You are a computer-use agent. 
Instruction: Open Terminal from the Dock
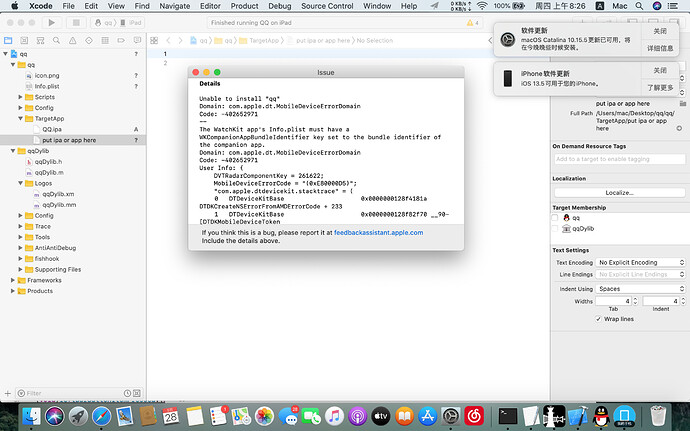coord(508,416)
